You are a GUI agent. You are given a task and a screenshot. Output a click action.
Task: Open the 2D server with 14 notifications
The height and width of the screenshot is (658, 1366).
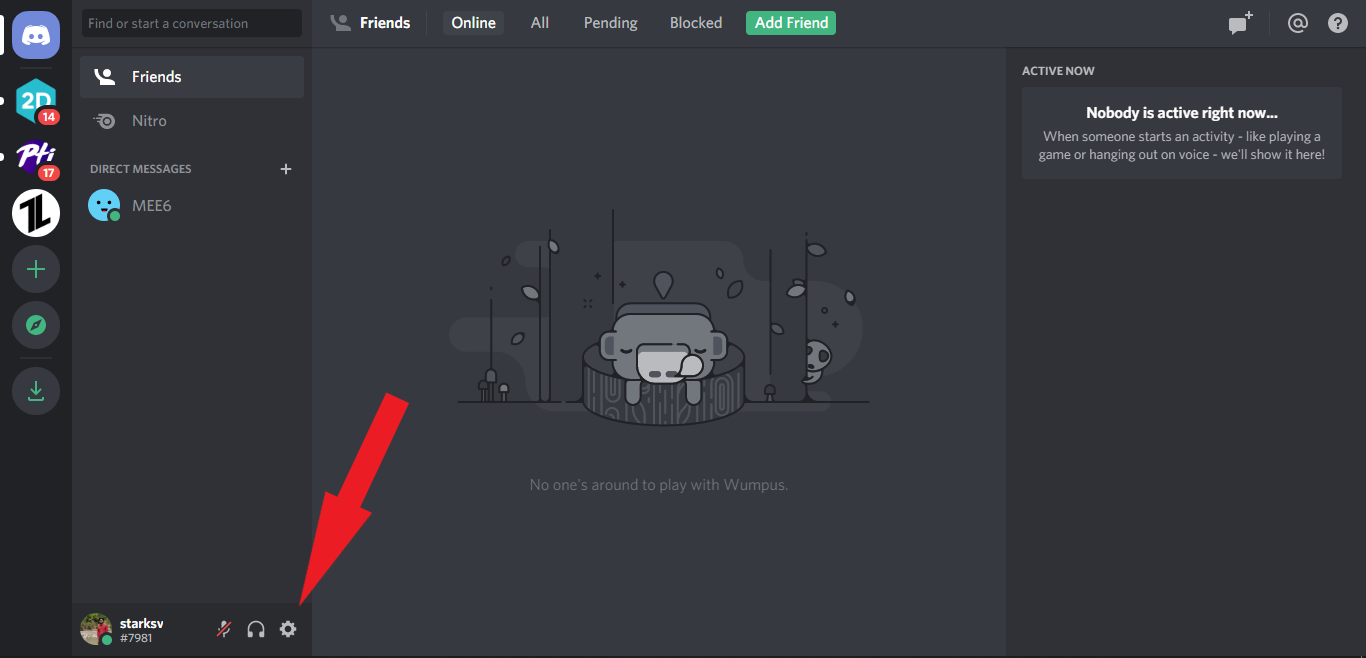(36, 101)
